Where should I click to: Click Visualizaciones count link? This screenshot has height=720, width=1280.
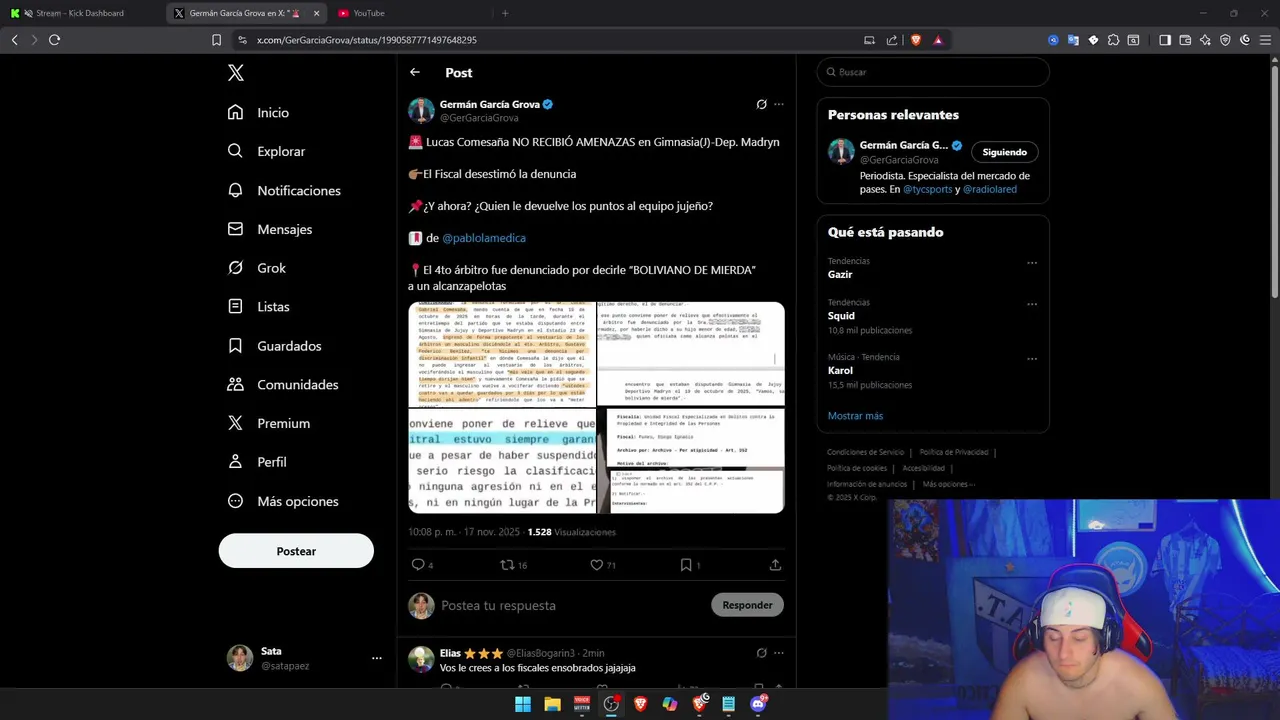572,532
